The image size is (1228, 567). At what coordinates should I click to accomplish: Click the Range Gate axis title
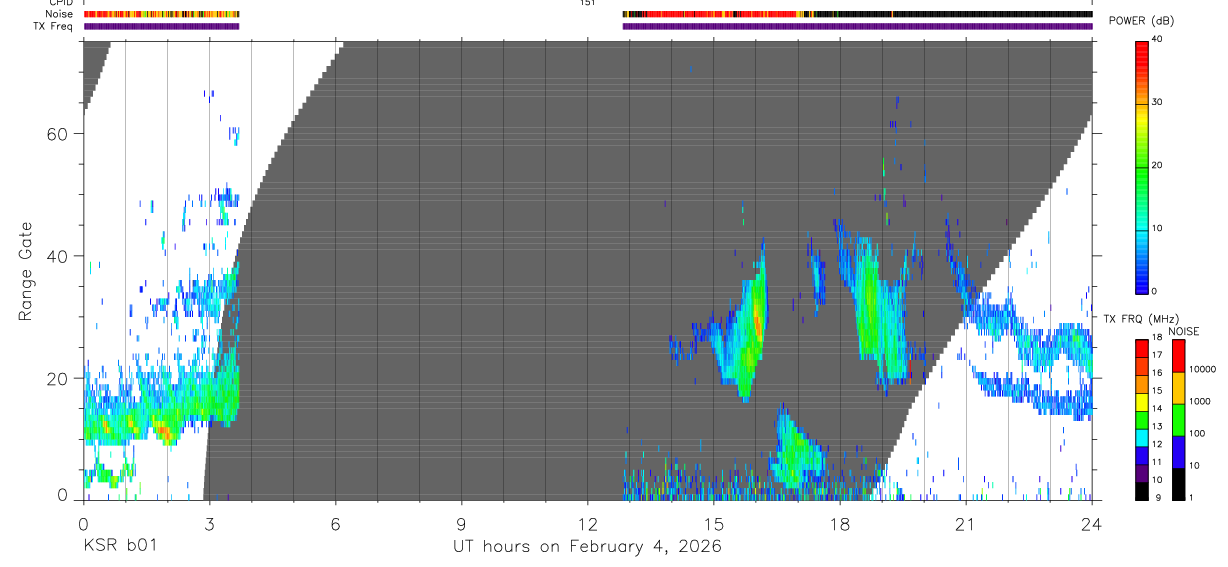tap(26, 271)
